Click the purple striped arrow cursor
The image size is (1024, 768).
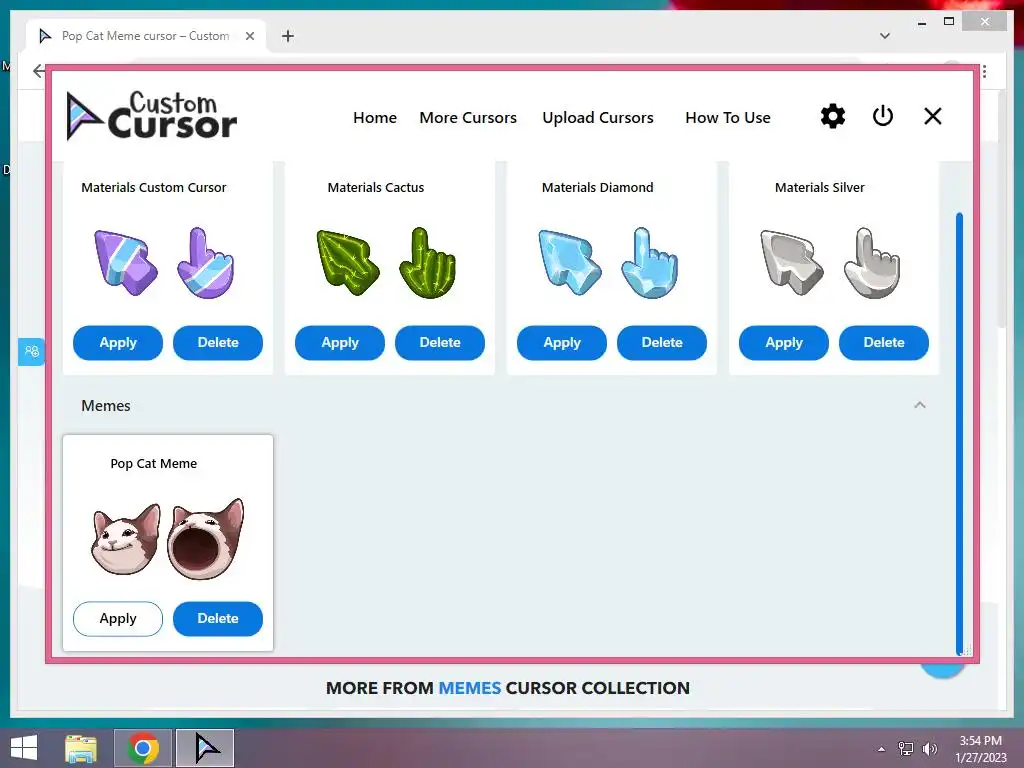pyautogui.click(x=126, y=263)
